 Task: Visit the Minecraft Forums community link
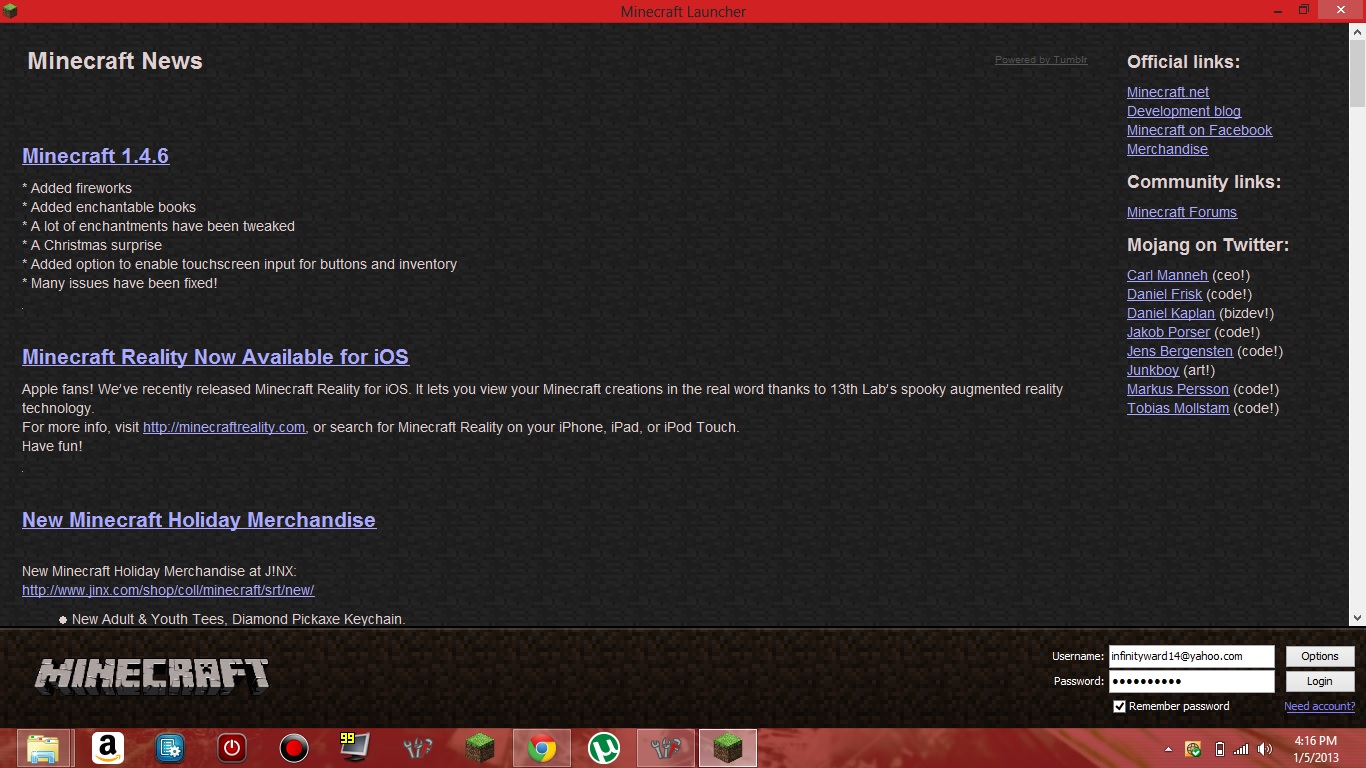point(1182,212)
